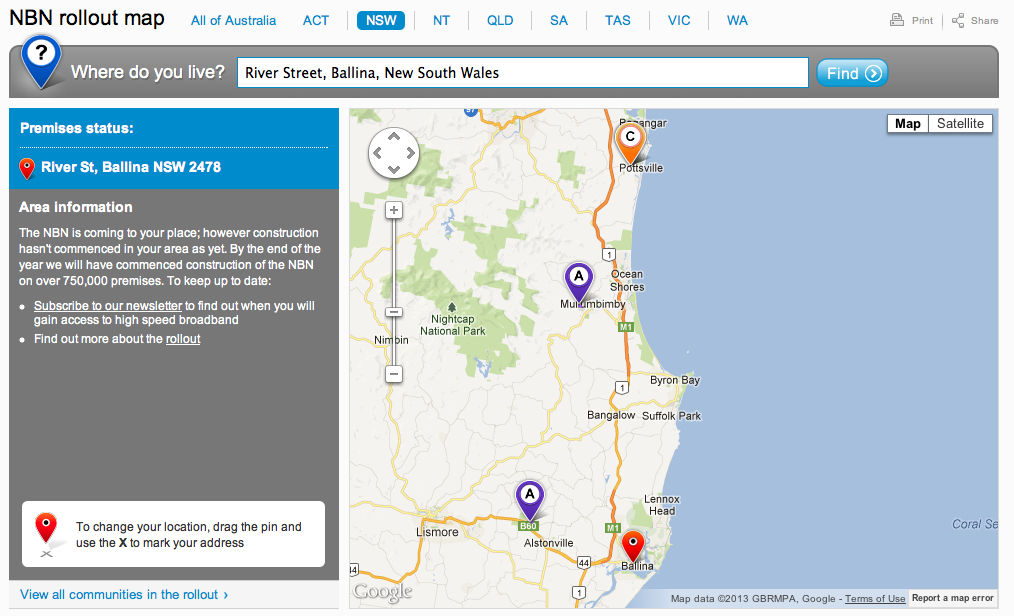
Task: Click the Print text link
Action: point(922,21)
